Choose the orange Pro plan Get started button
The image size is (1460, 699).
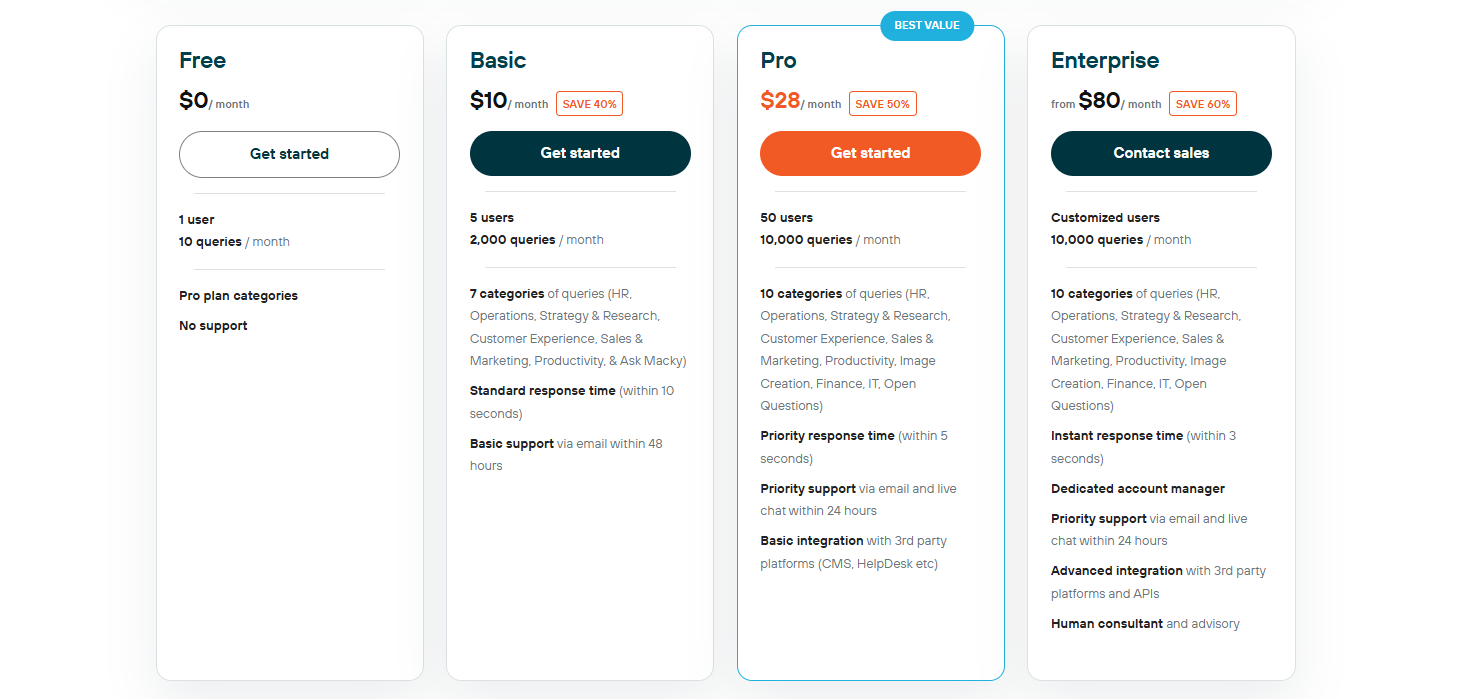870,153
